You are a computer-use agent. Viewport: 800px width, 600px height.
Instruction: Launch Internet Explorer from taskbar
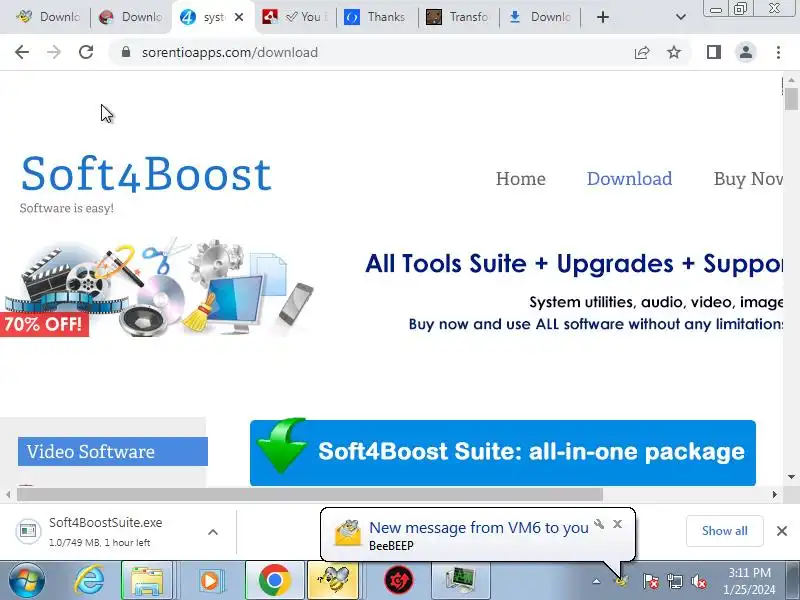(89, 581)
